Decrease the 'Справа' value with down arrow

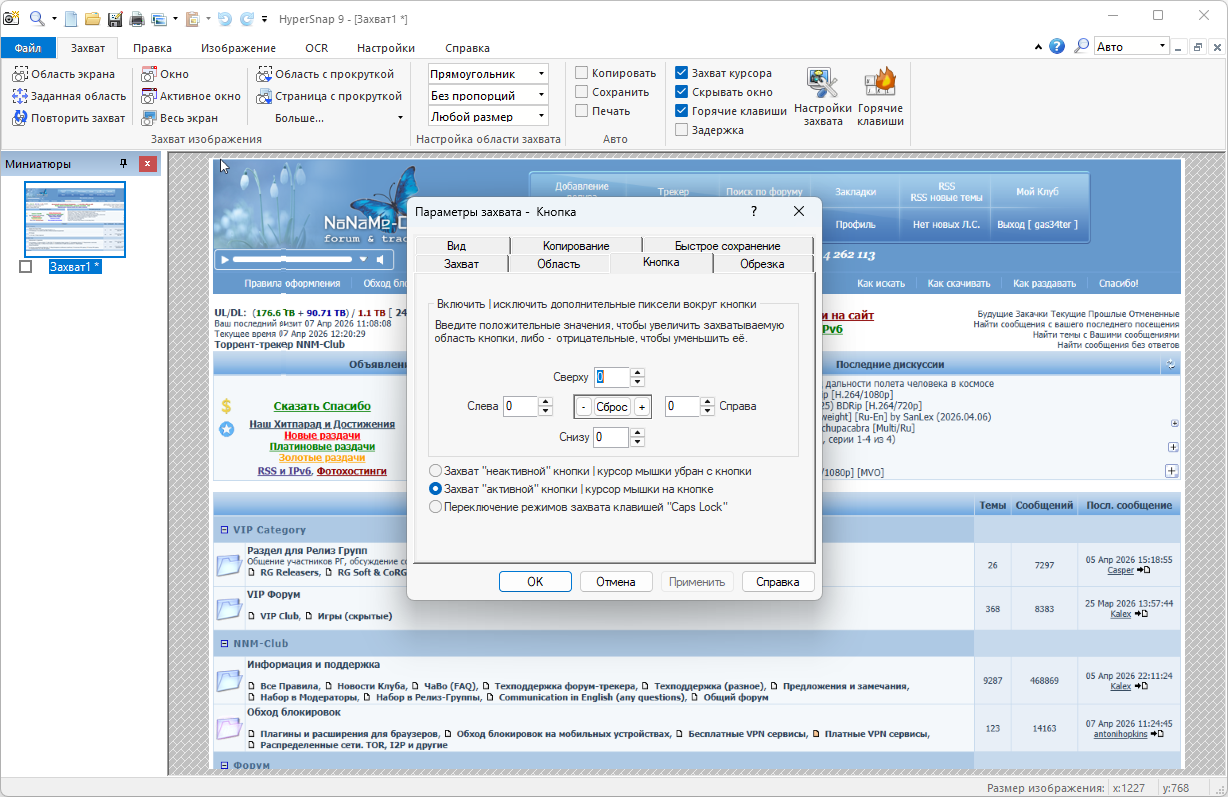click(707, 411)
